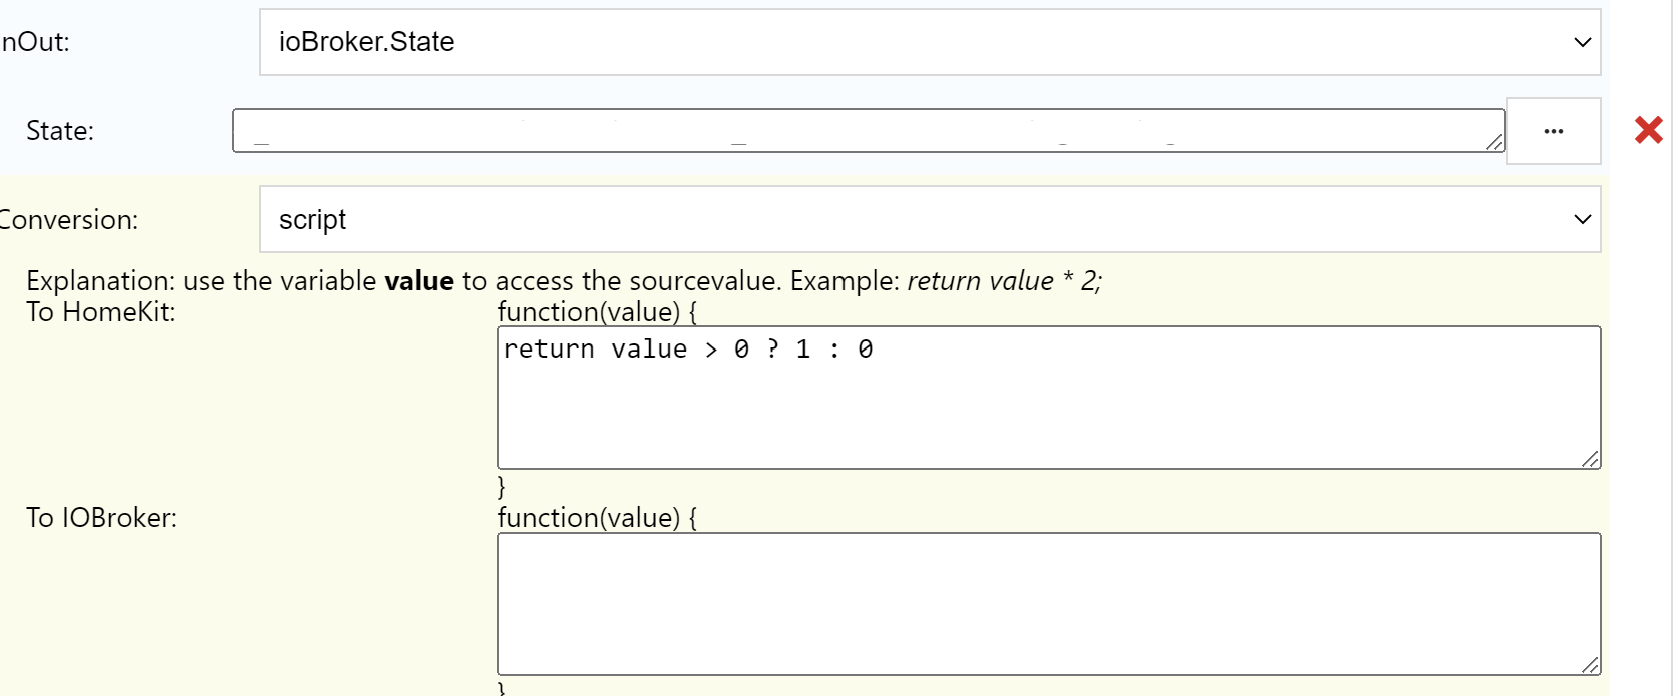The width and height of the screenshot is (1678, 696).
Task: Click 'function(value) {' above the HomeKit textarea
Action: click(597, 312)
